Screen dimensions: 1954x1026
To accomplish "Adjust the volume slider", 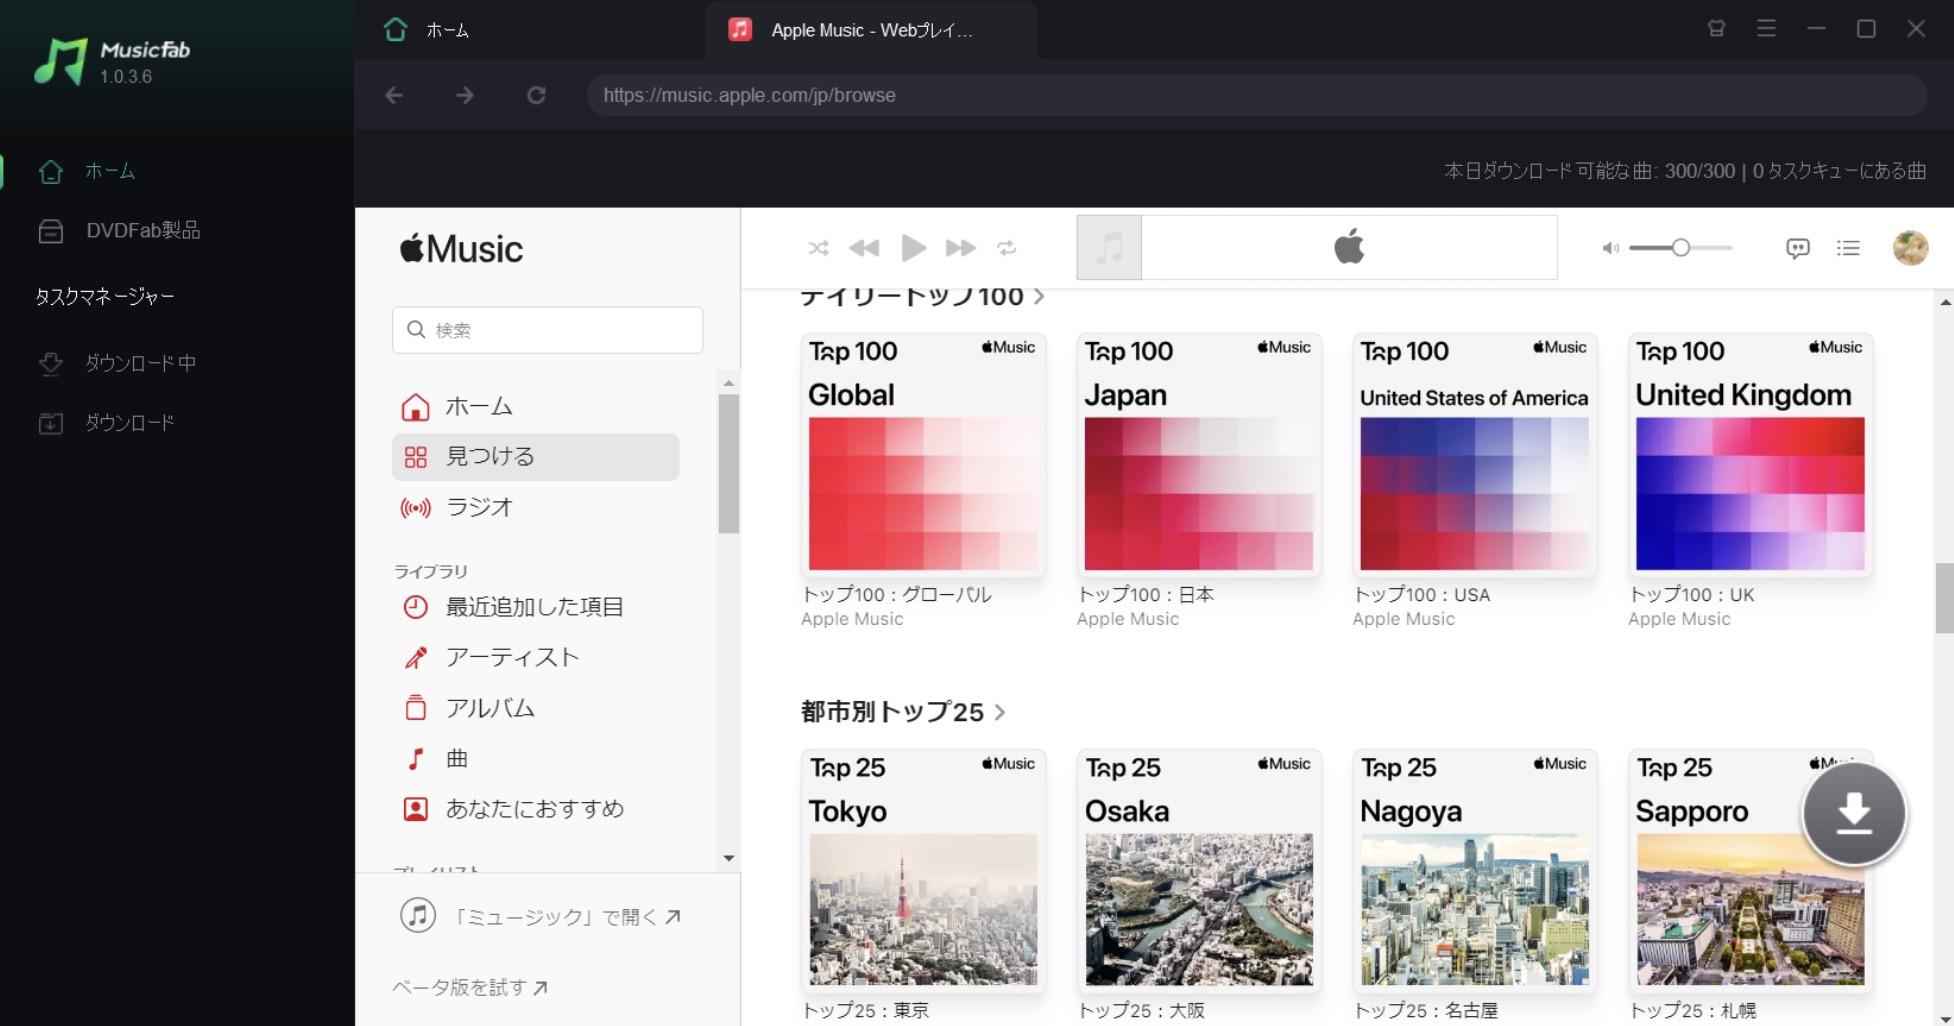I will 1680,248.
